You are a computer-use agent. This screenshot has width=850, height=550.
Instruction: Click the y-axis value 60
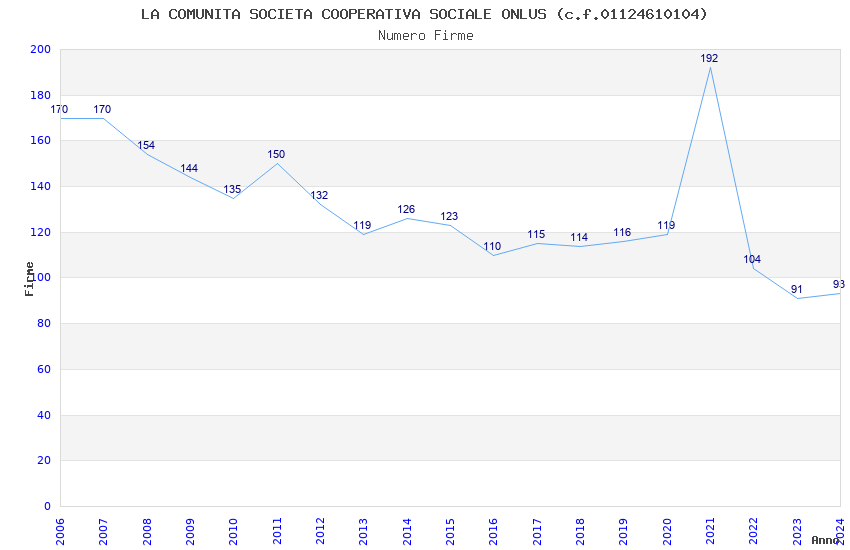coord(43,370)
